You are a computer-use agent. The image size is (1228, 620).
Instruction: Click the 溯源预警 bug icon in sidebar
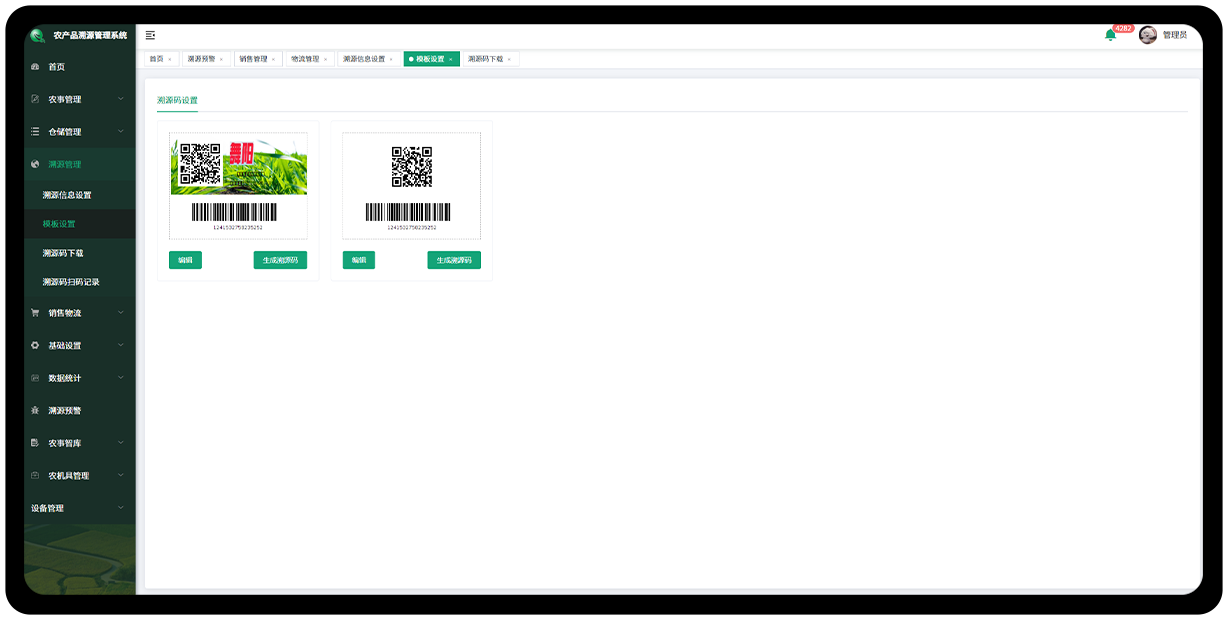35,411
